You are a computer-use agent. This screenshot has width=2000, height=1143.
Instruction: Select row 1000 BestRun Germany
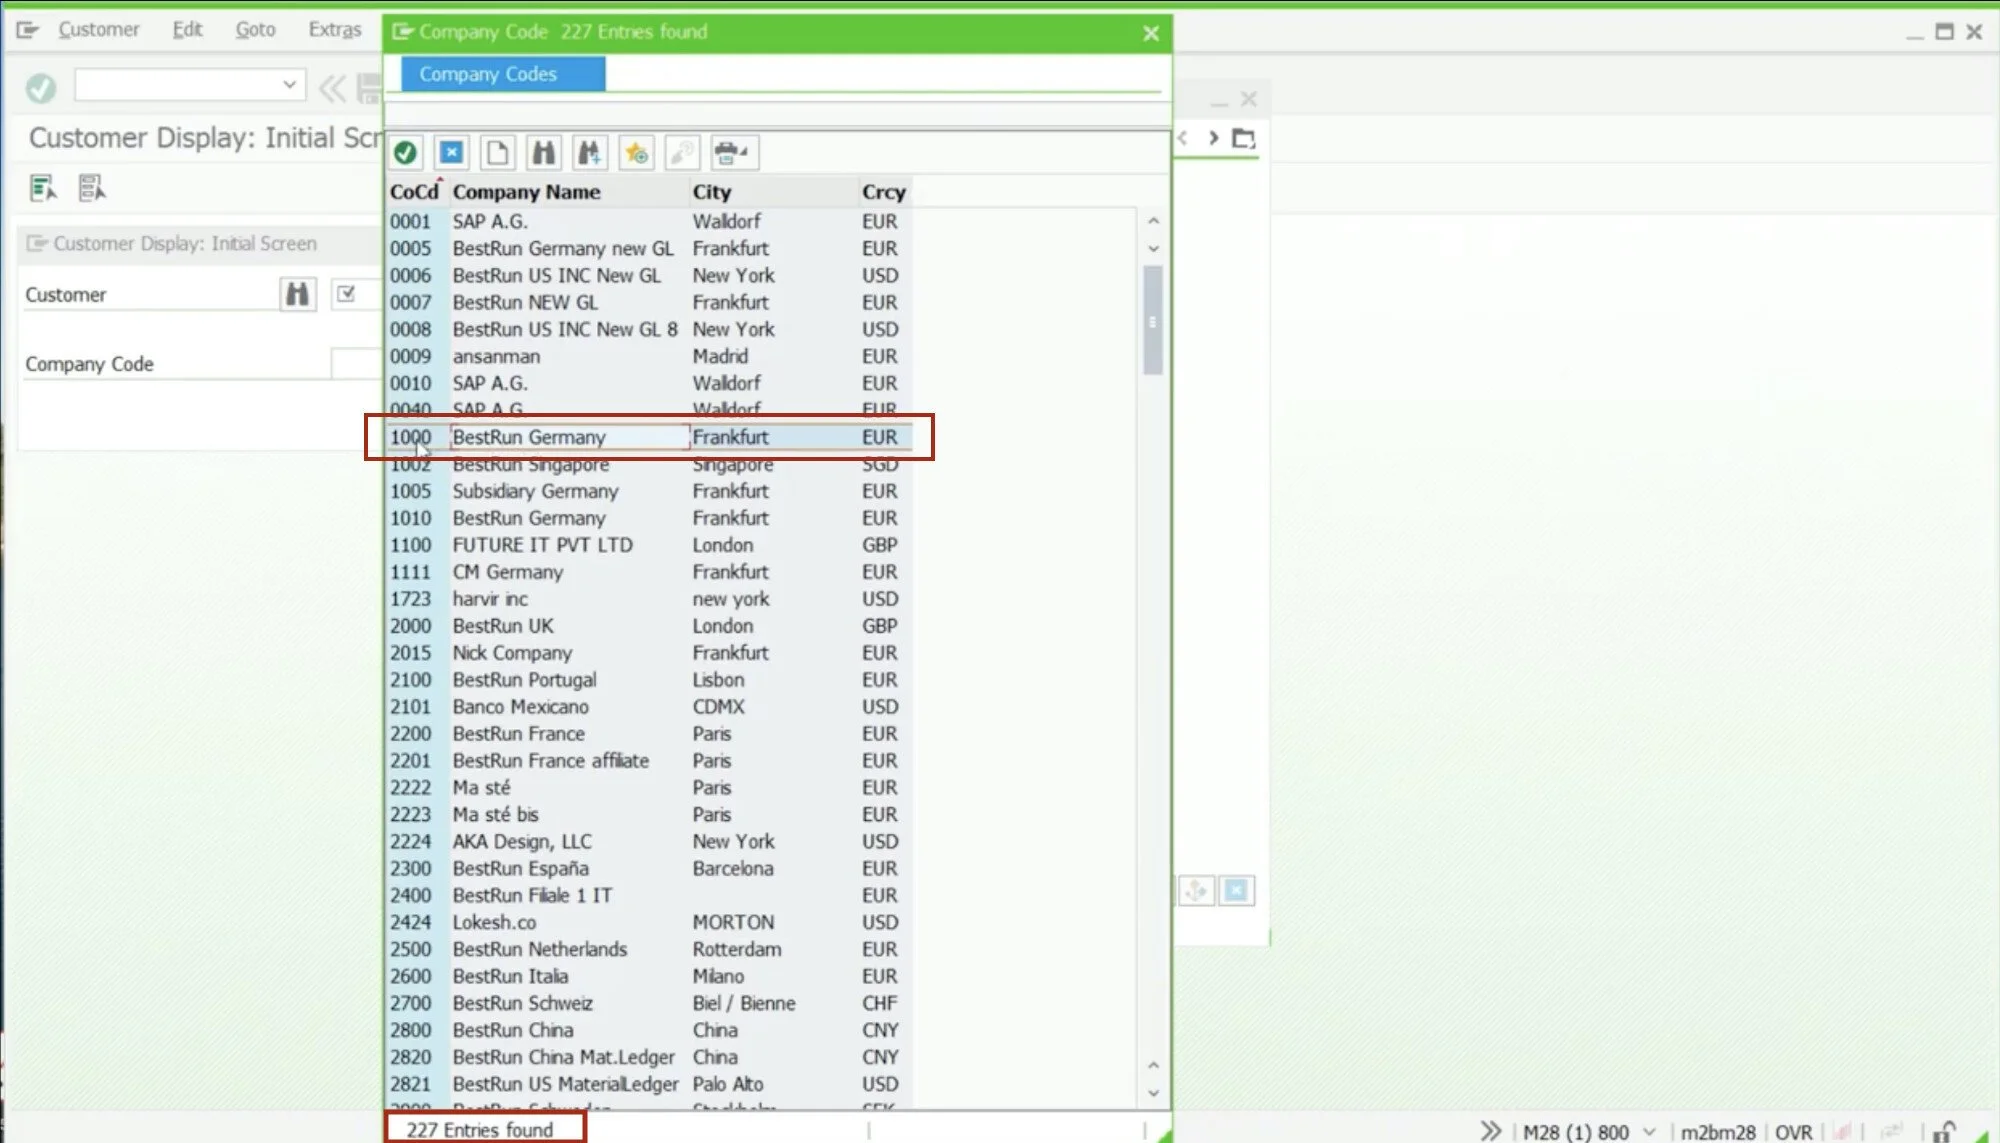(649, 437)
